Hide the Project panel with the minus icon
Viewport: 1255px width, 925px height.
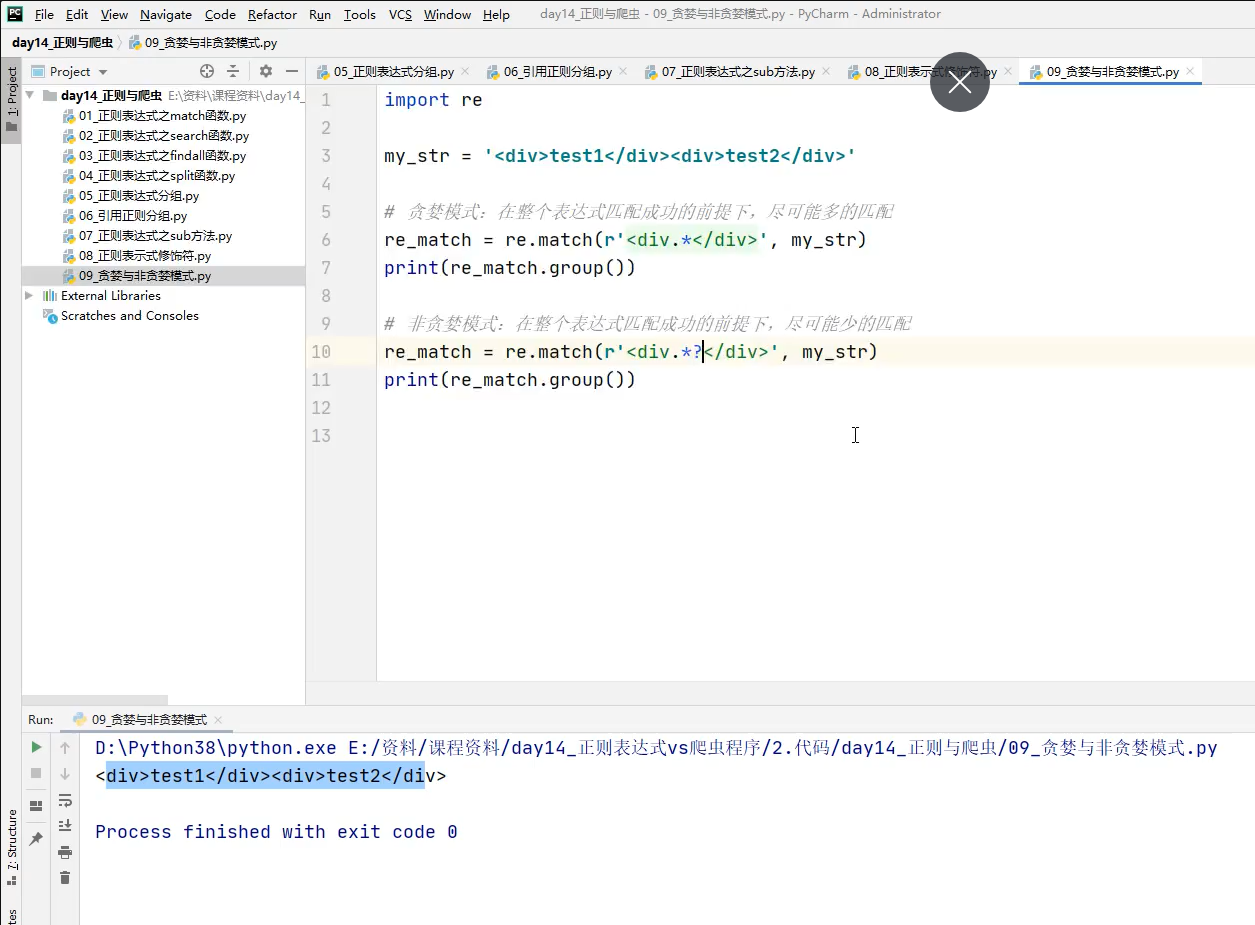pyautogui.click(x=292, y=71)
